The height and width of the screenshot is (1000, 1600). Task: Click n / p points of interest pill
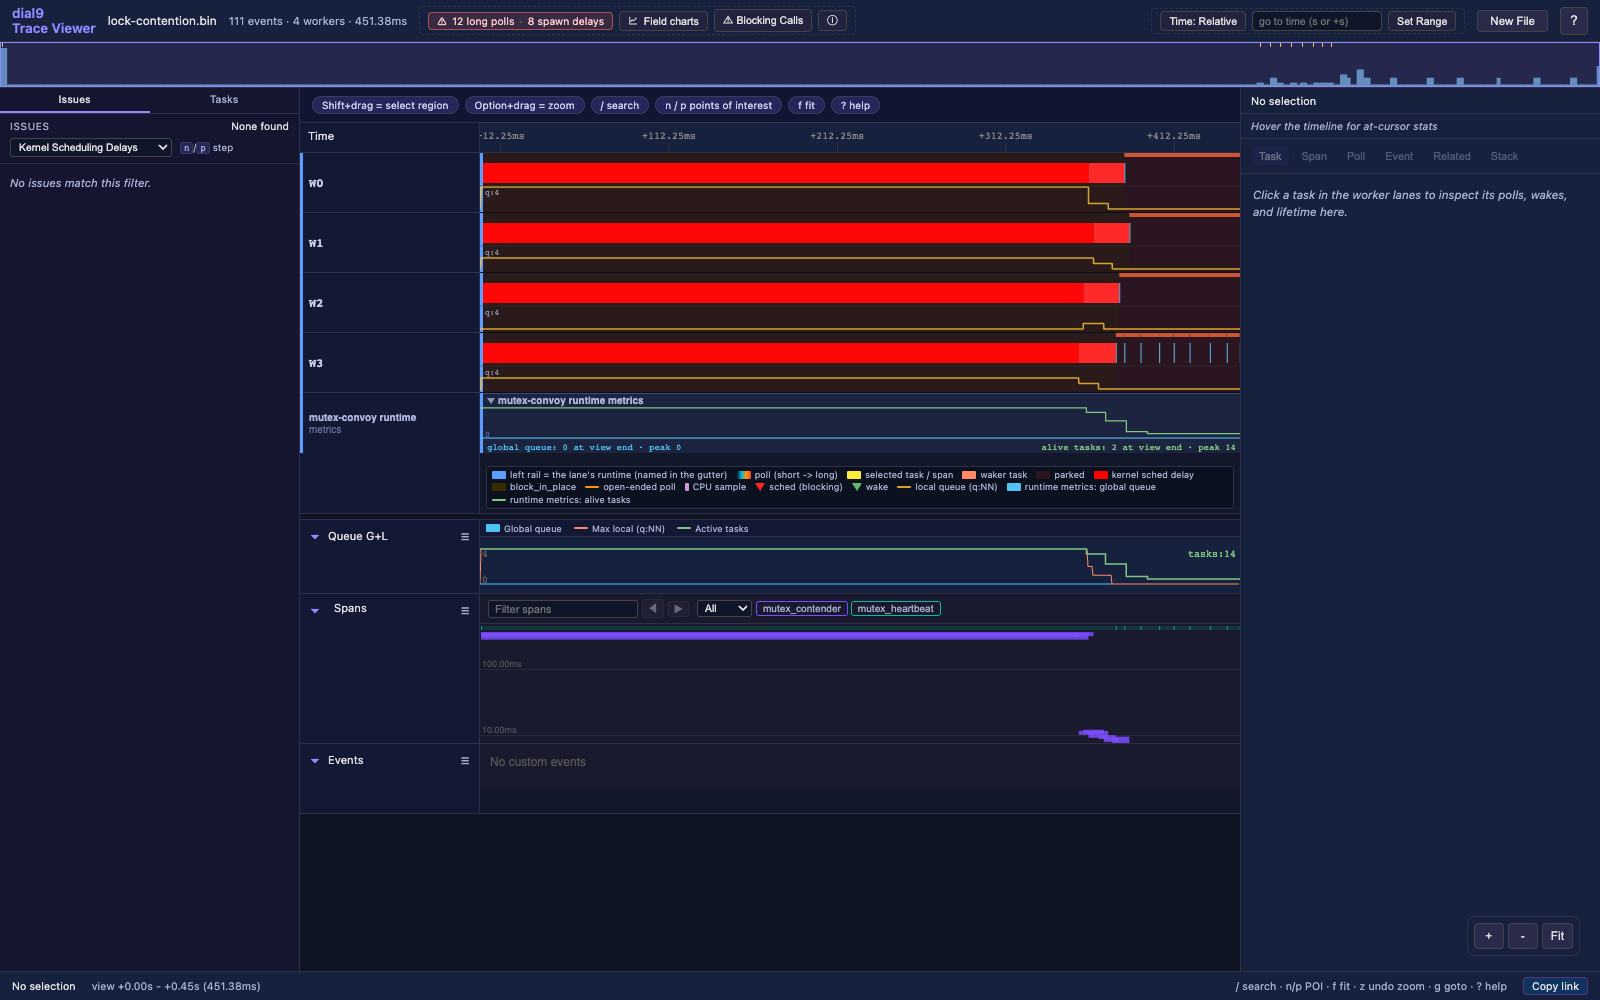(x=718, y=106)
